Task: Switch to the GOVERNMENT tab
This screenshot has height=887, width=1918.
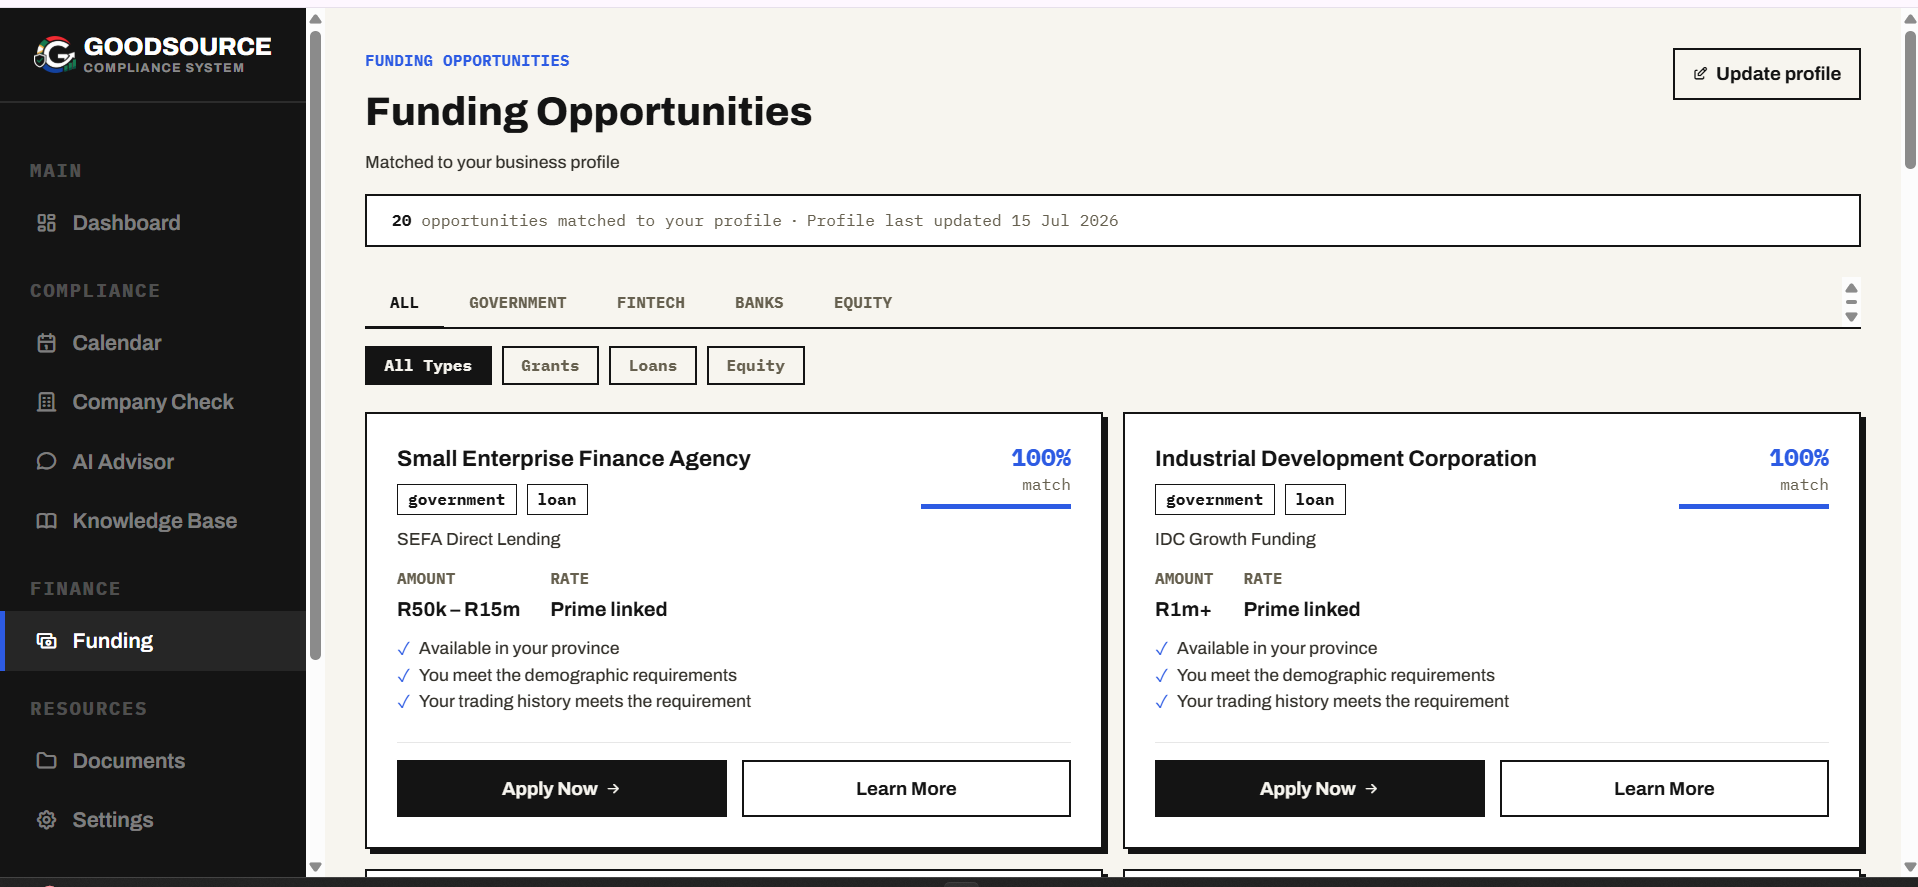Action: 518,303
